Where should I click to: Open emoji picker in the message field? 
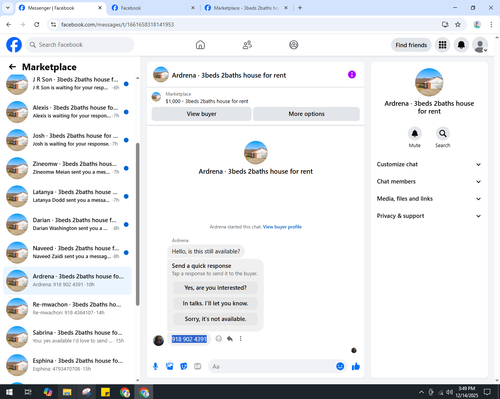340,366
